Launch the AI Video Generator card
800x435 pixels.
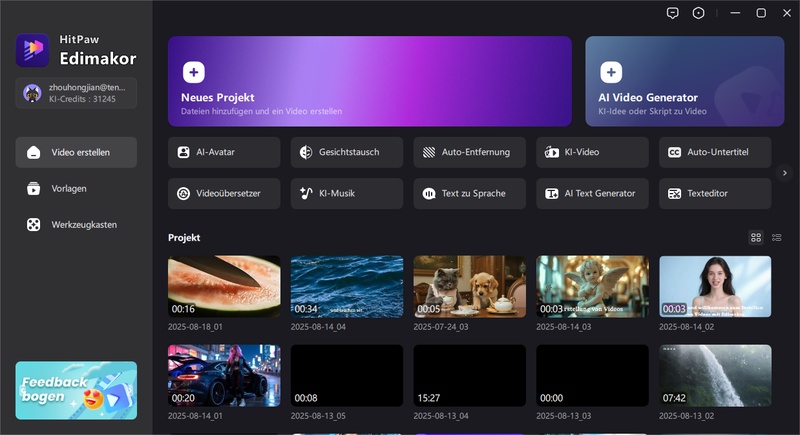tap(685, 81)
